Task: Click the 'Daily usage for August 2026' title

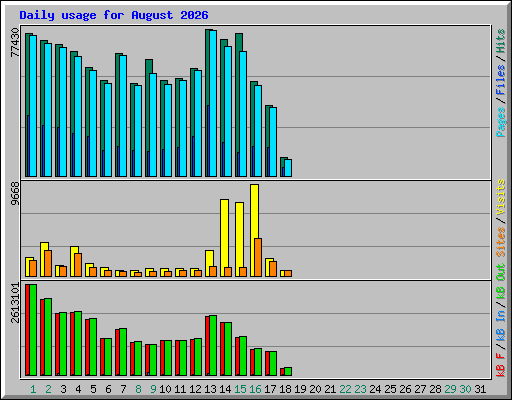Action: [114, 15]
